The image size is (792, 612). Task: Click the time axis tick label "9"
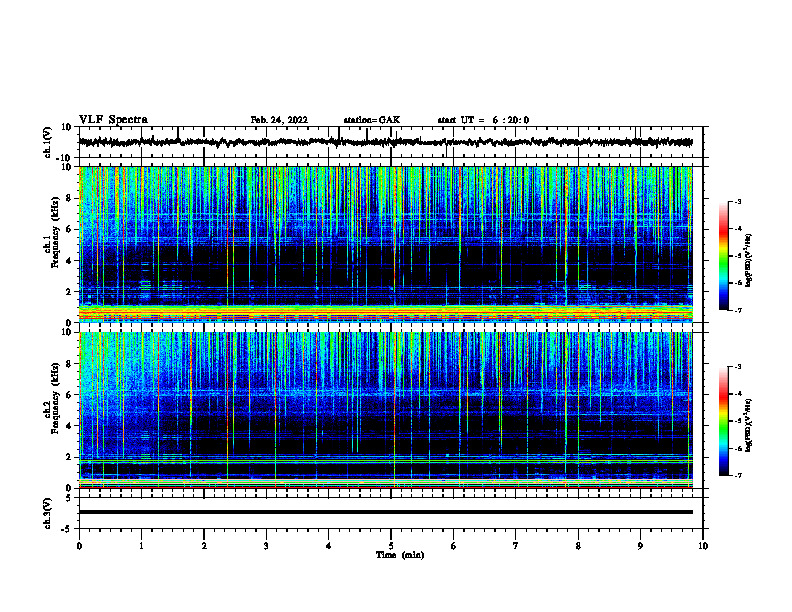[x=640, y=546]
